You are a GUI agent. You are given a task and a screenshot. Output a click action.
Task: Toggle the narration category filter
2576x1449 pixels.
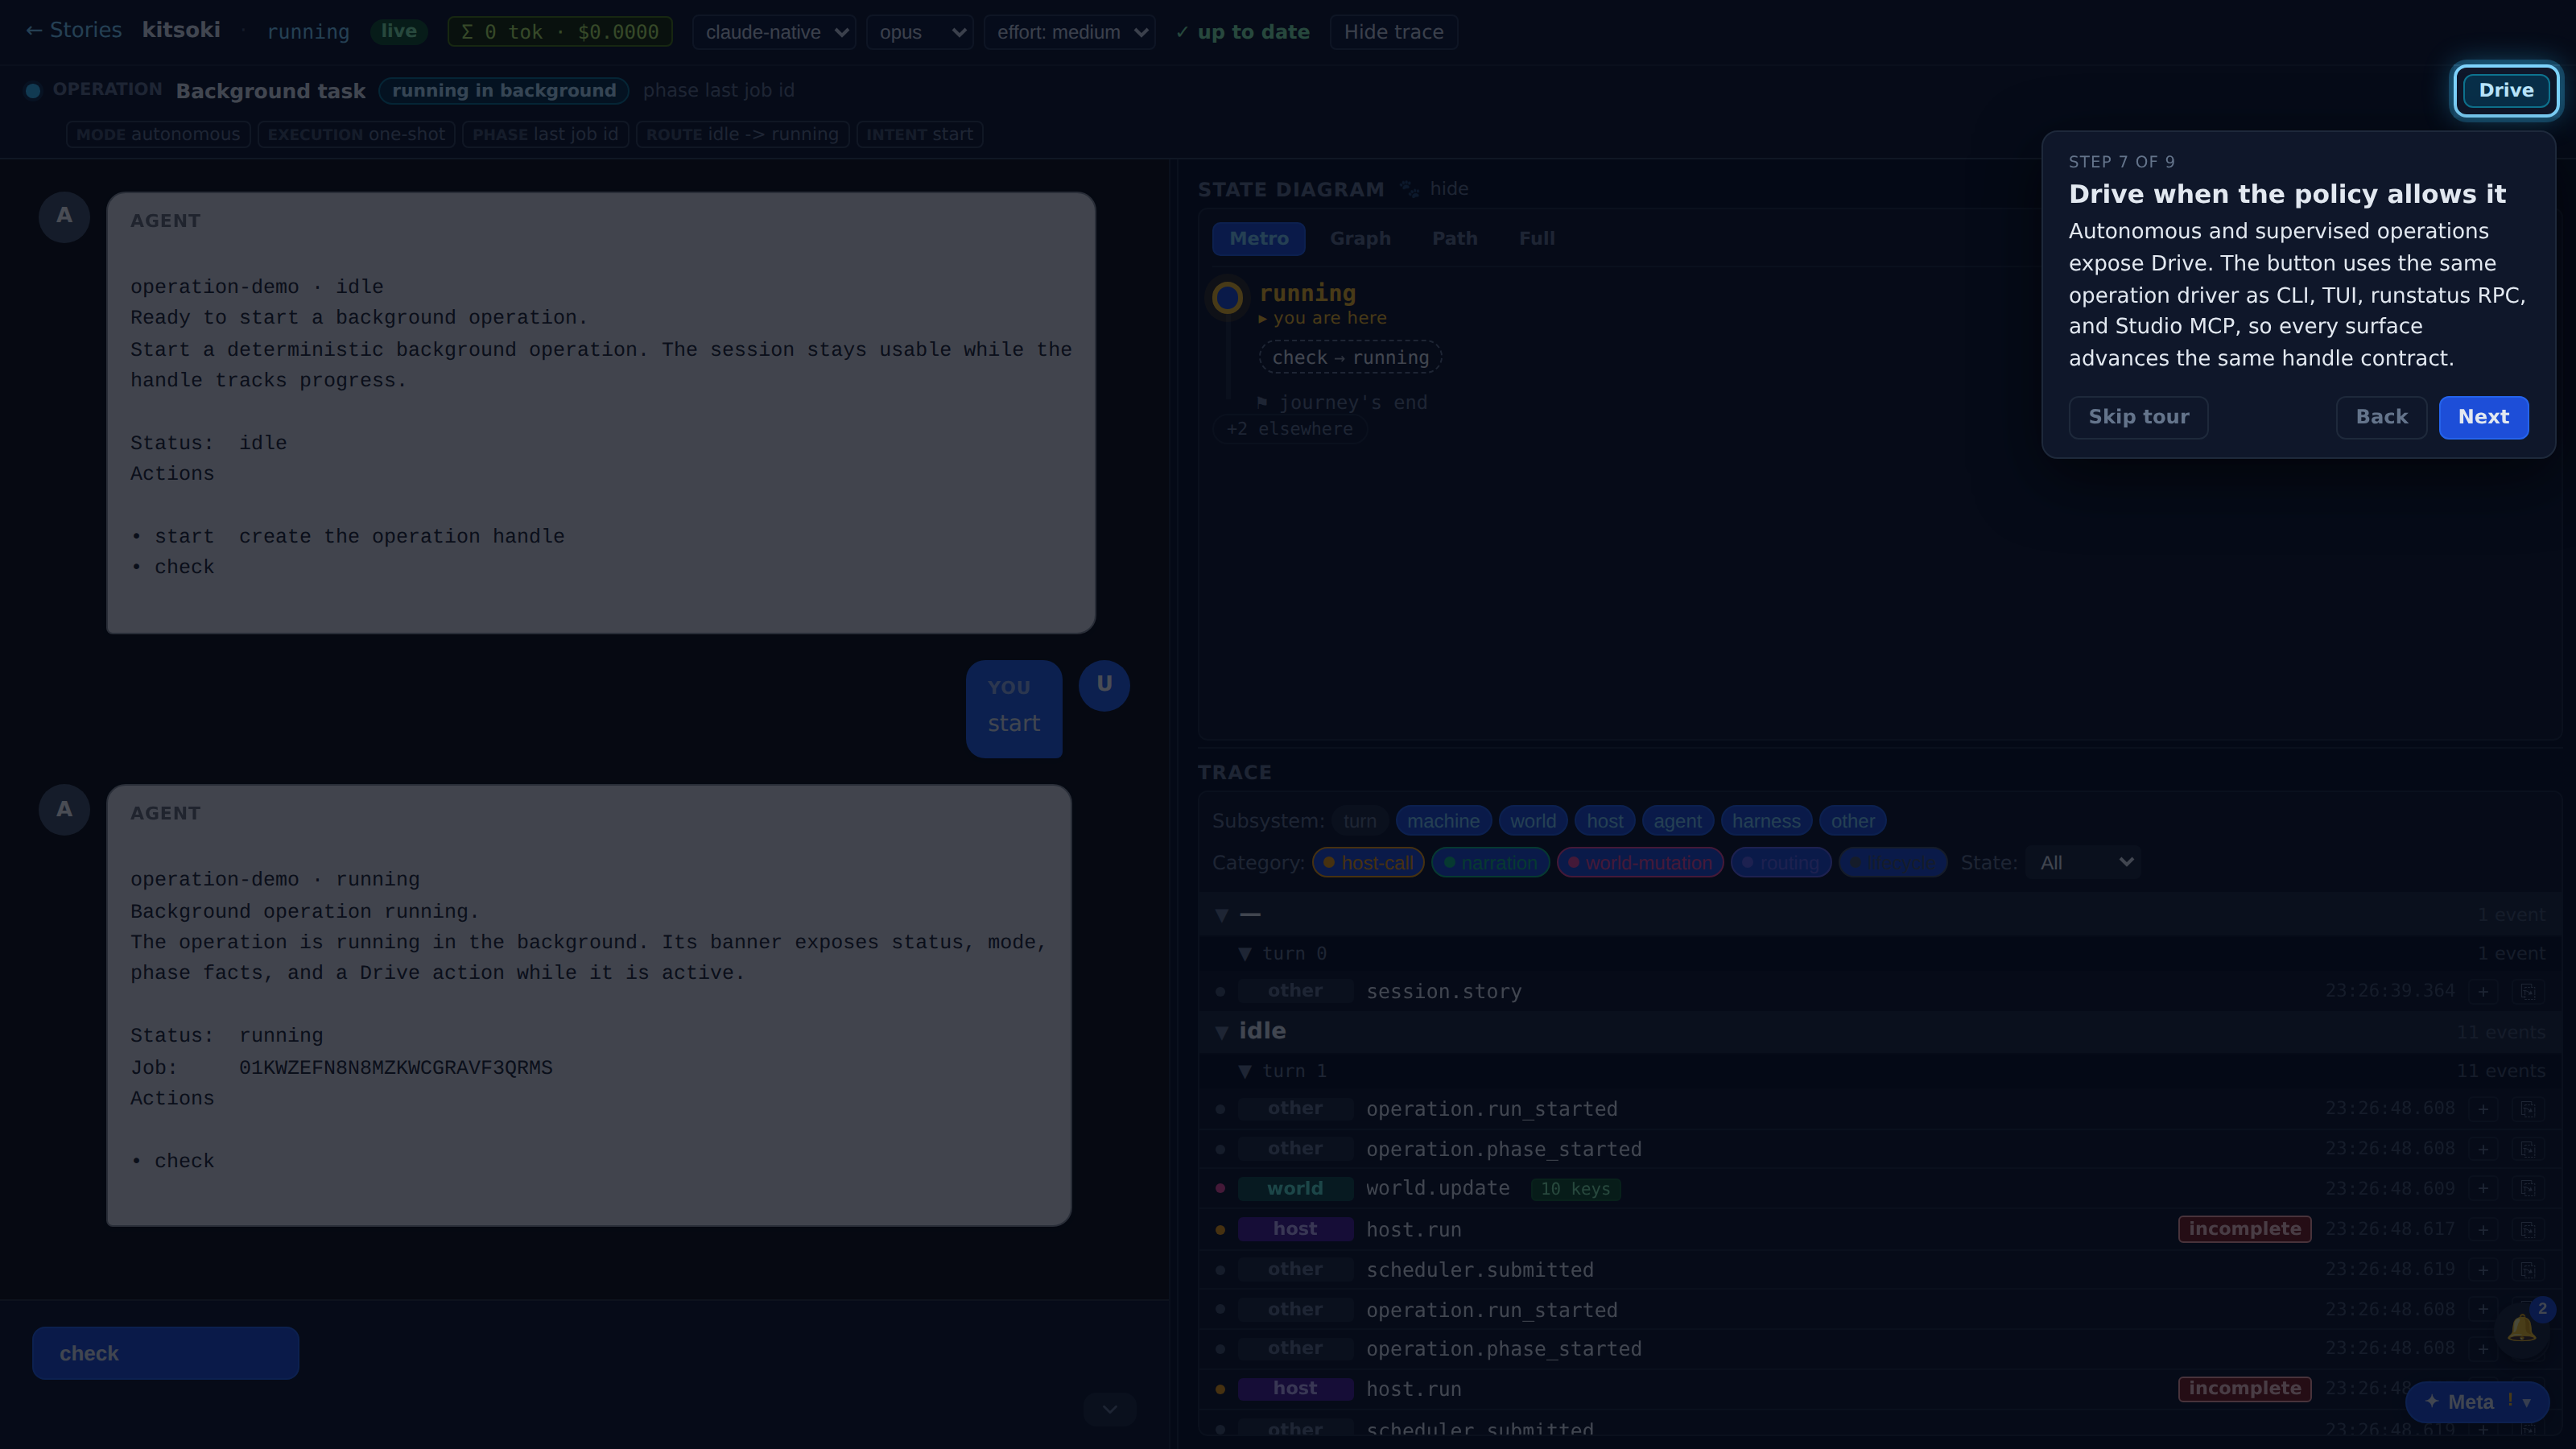coord(1490,863)
